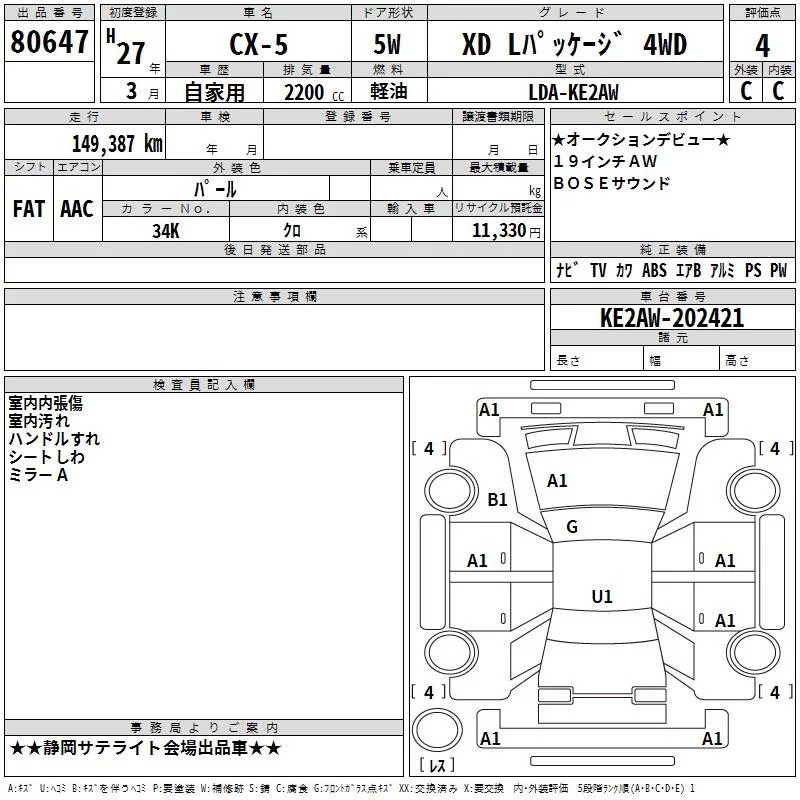Select the ハンドルすれ inspector note line
This screenshot has width=800, height=800.
54,439
